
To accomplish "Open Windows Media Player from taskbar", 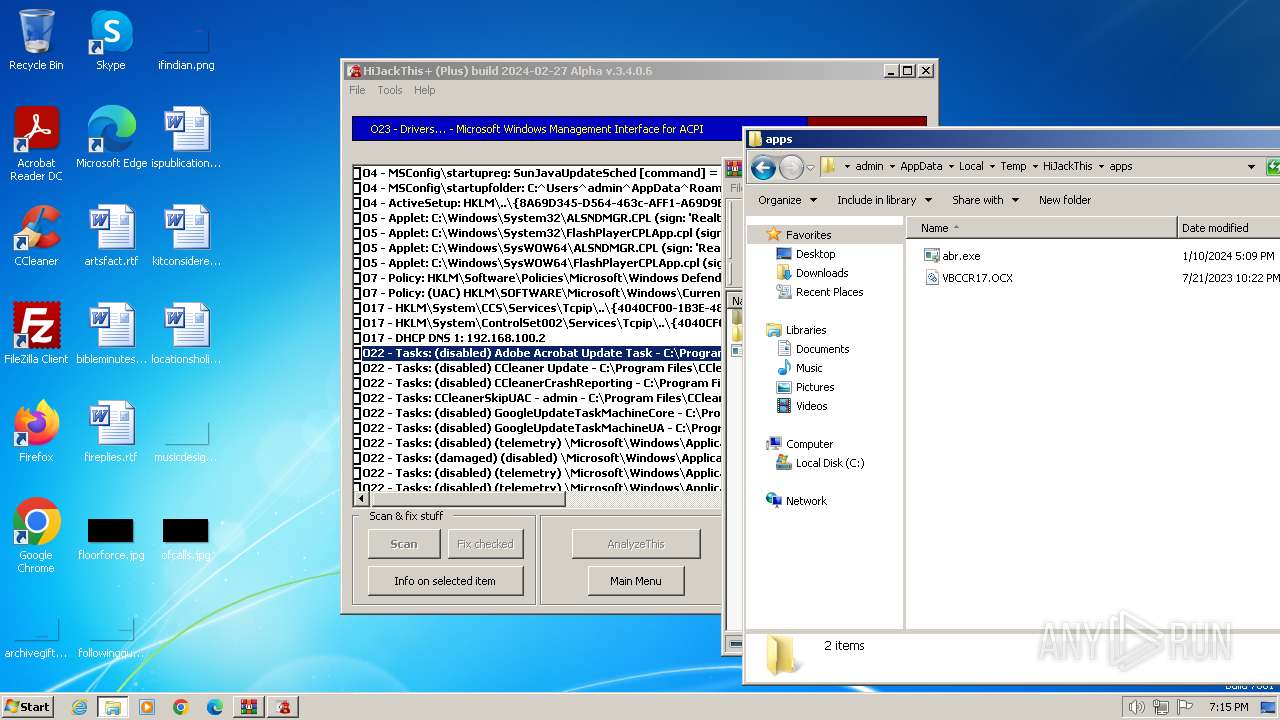I will coord(147,707).
